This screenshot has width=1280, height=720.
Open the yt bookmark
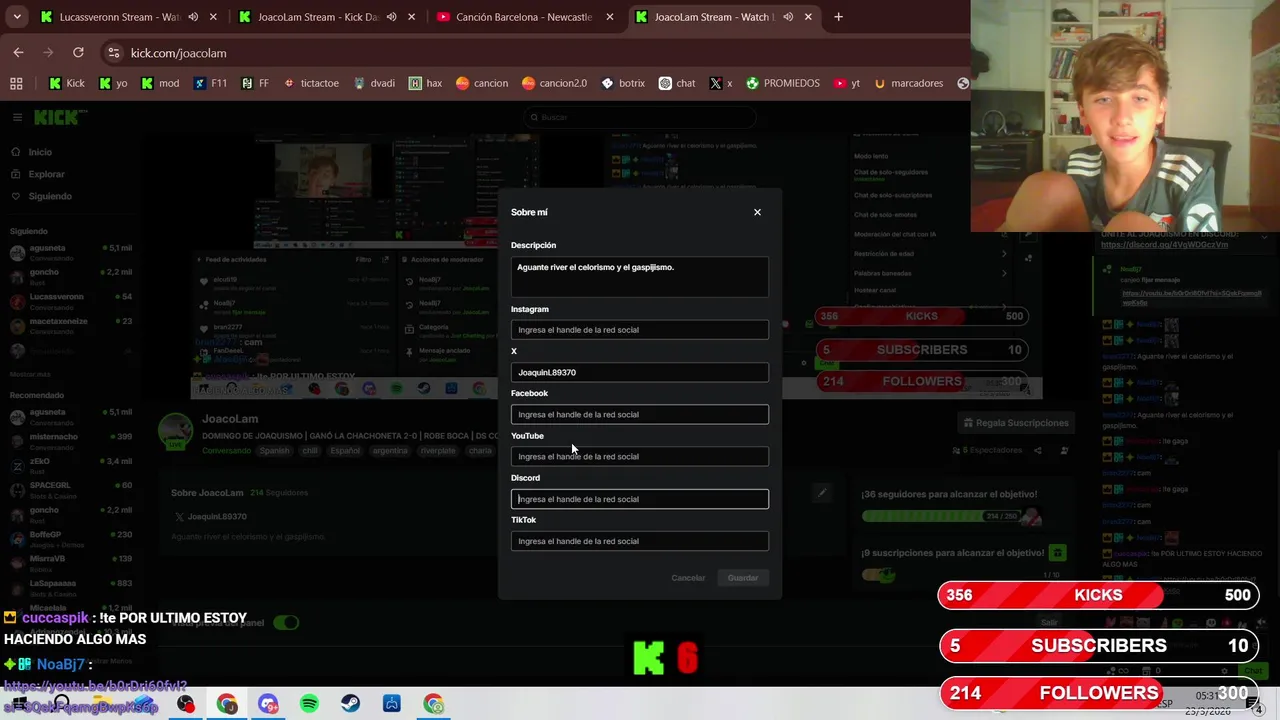846,84
